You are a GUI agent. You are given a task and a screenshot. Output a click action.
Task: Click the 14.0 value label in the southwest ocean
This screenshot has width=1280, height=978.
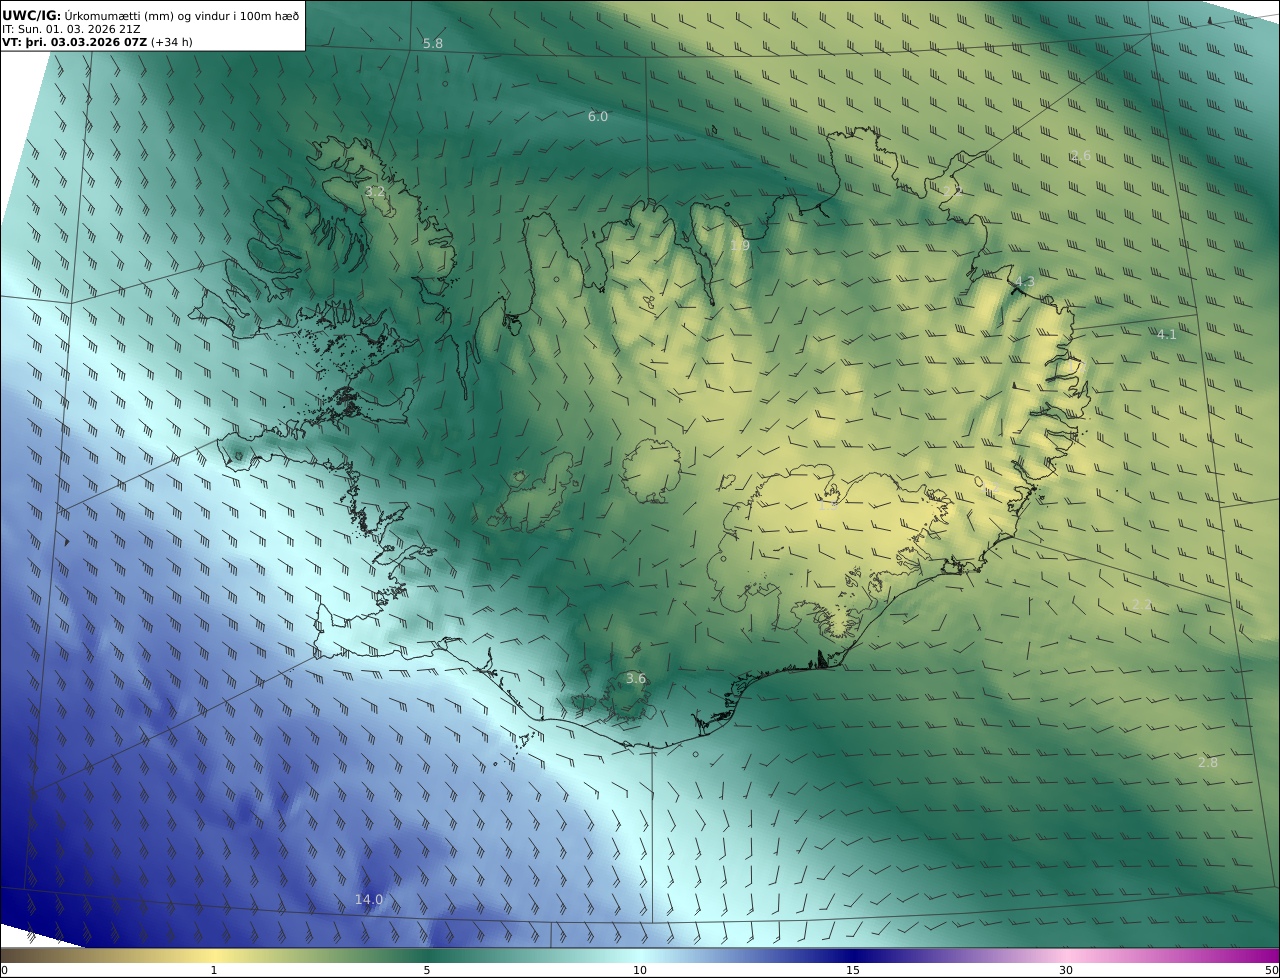click(369, 900)
